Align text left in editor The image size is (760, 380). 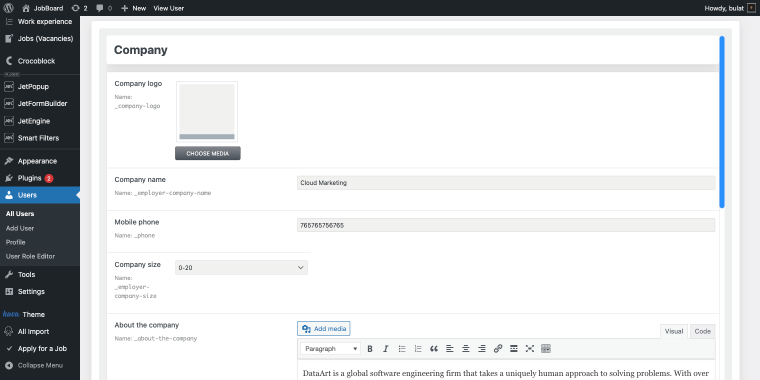(x=450, y=348)
